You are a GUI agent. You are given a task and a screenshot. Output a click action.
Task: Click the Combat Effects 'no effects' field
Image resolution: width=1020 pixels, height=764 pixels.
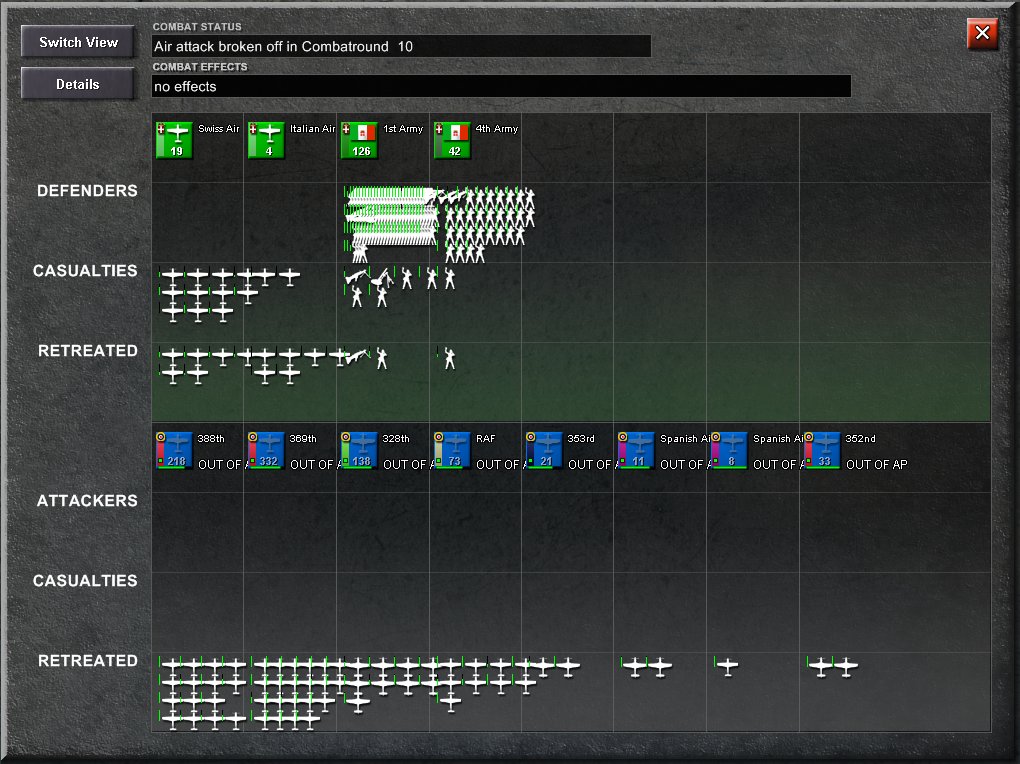tap(501, 87)
